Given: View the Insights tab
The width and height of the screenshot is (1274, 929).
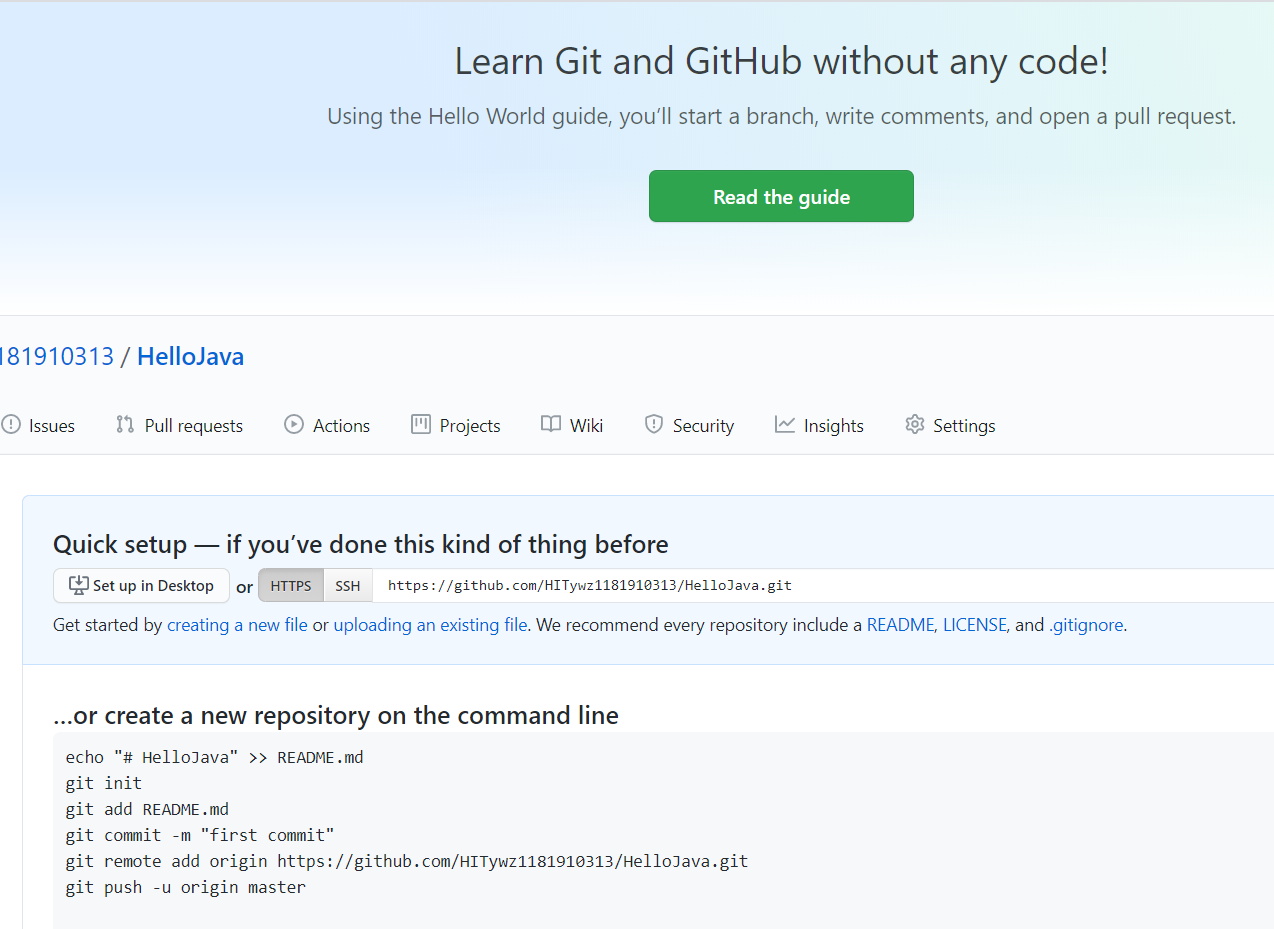Looking at the screenshot, I should tap(819, 425).
